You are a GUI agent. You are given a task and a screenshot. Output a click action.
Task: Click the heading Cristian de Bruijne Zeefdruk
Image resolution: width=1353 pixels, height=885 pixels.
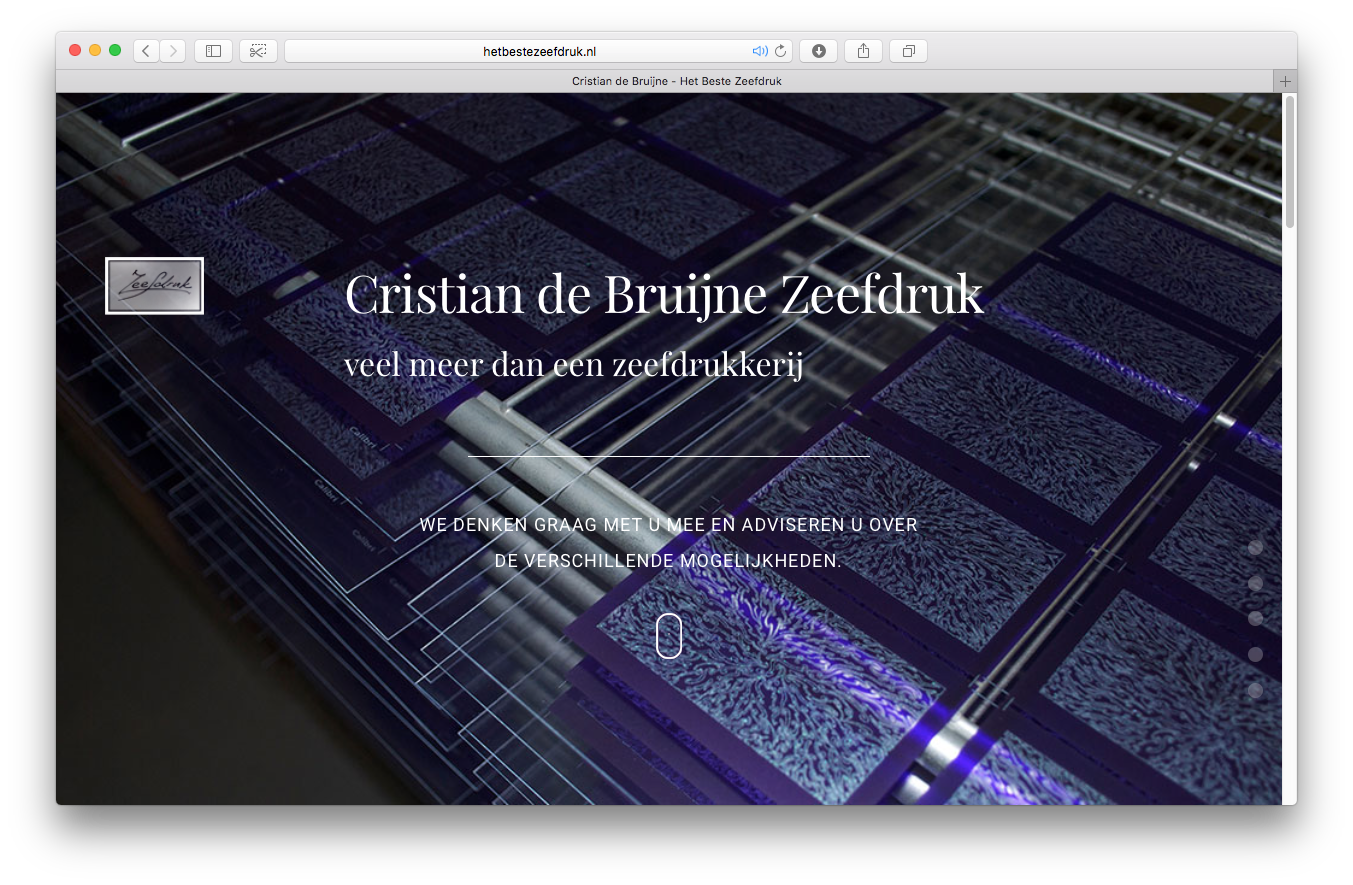point(664,294)
